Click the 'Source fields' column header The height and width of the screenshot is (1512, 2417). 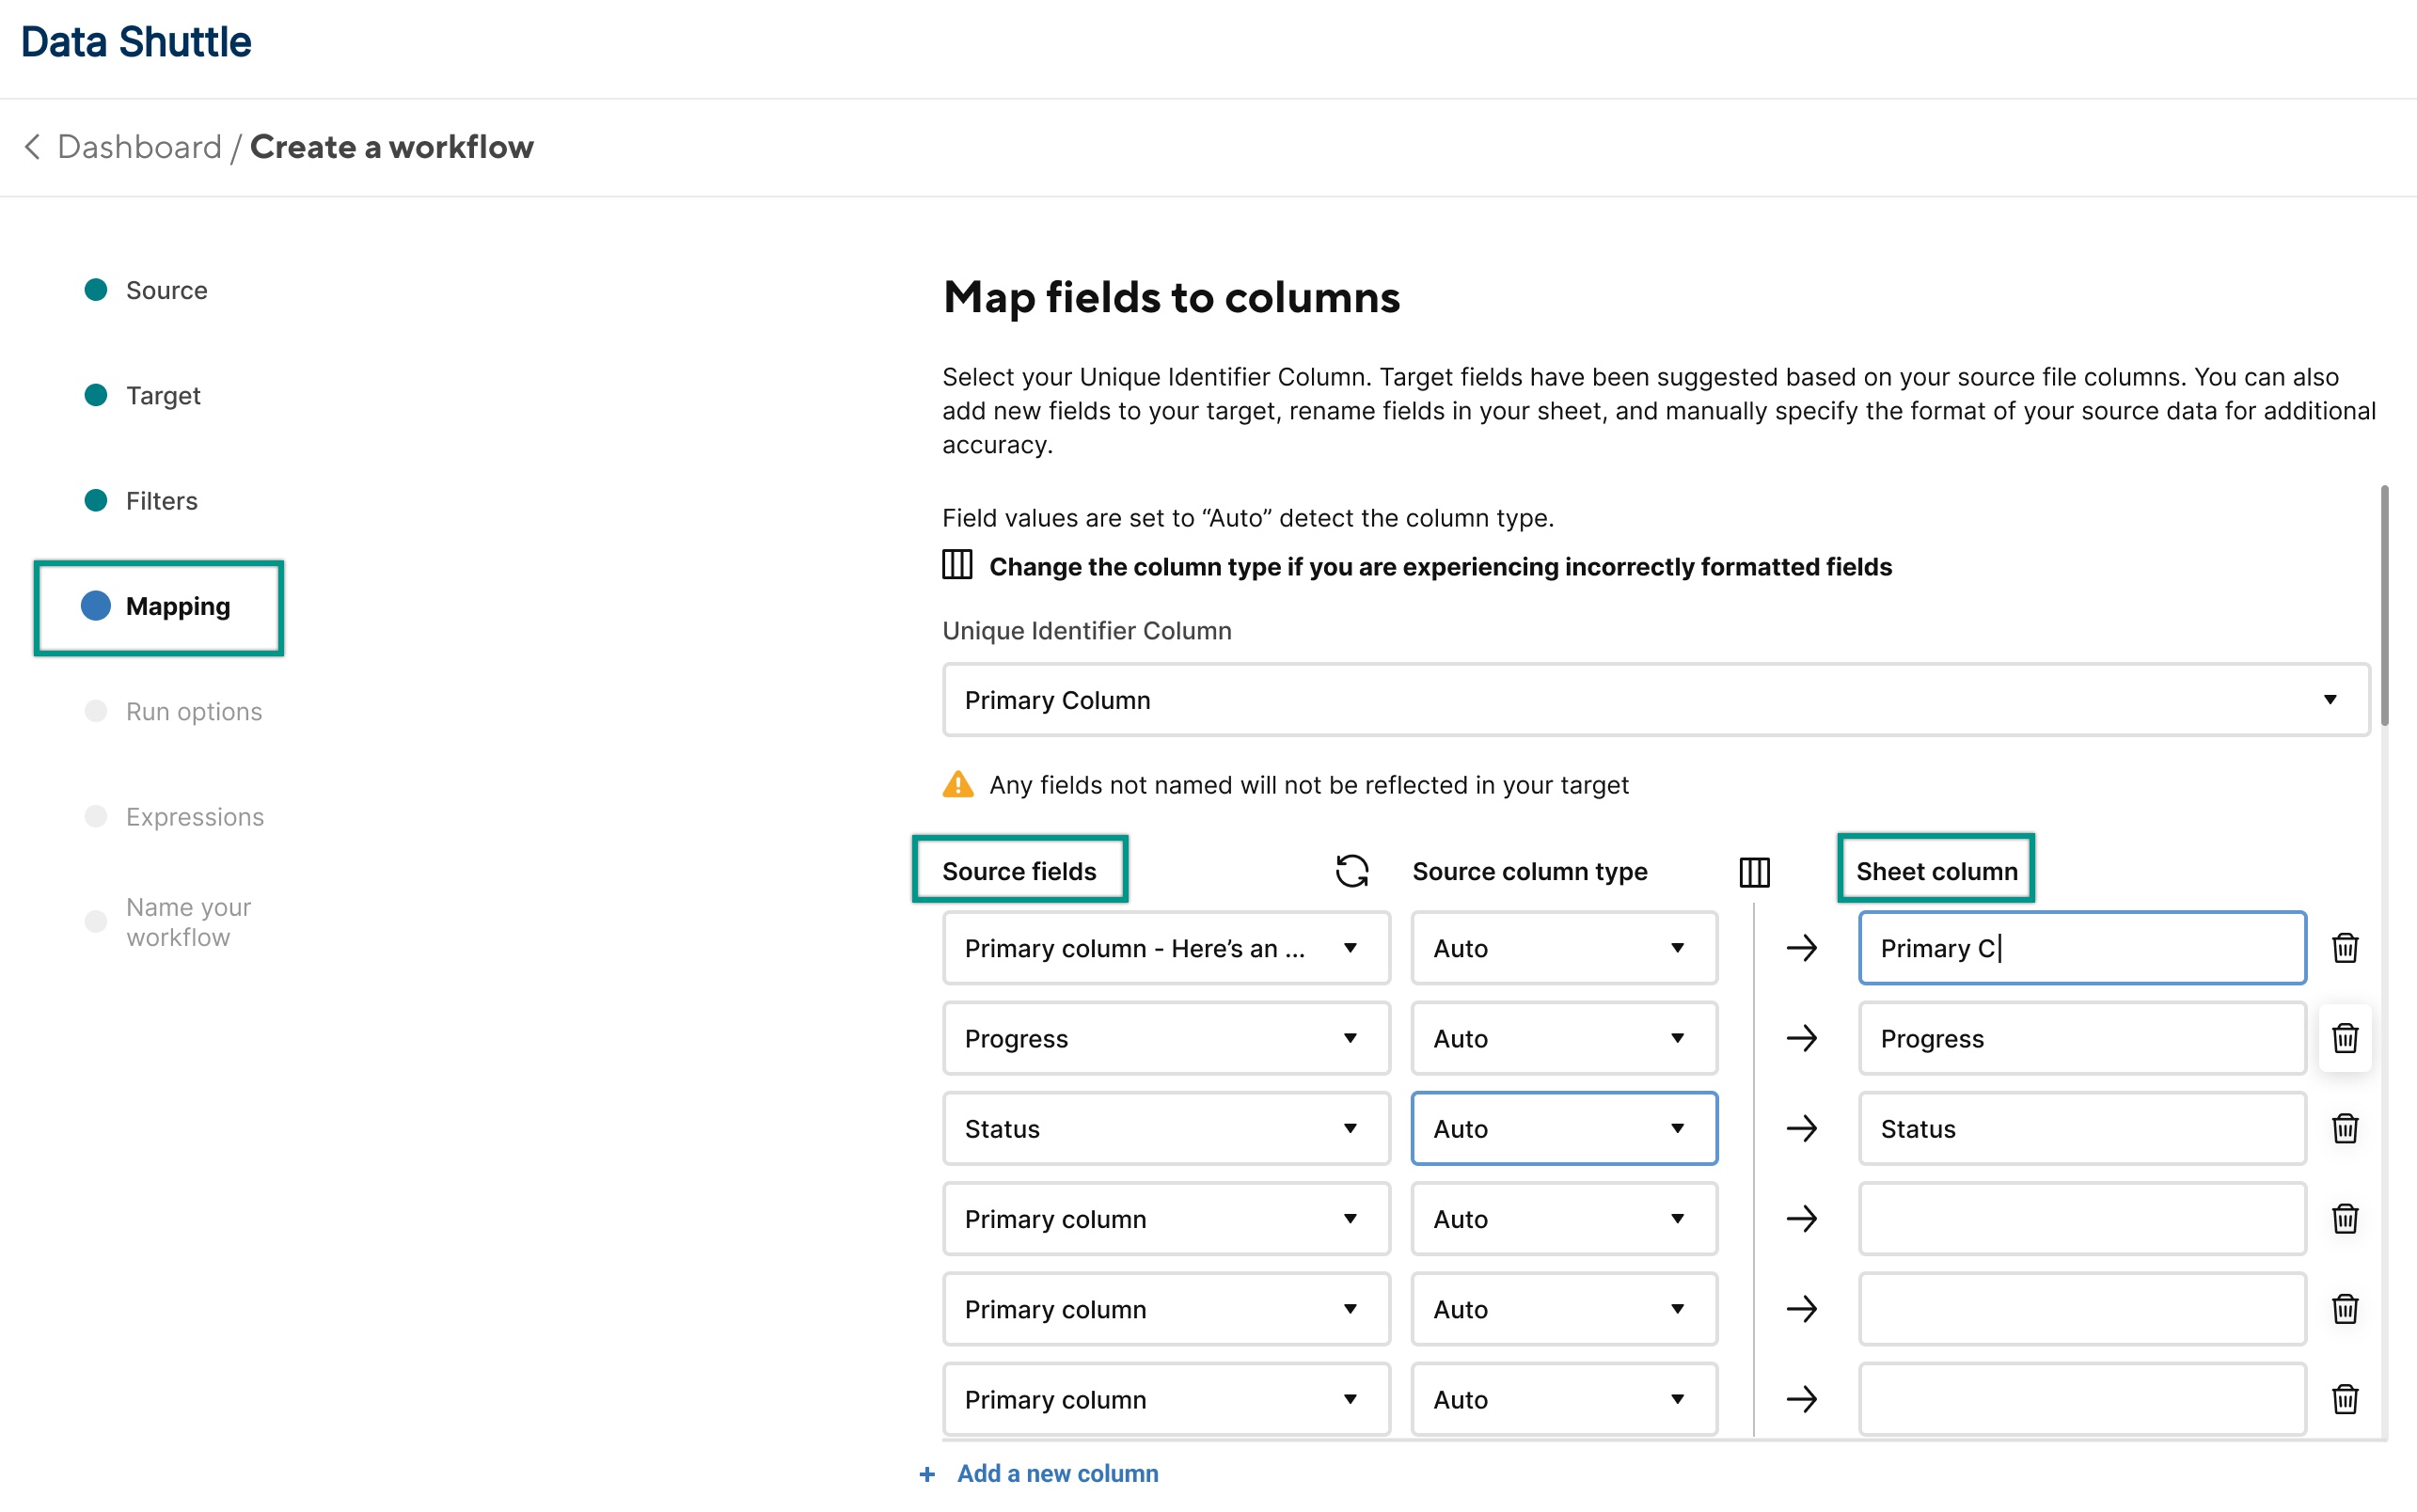point(1019,871)
